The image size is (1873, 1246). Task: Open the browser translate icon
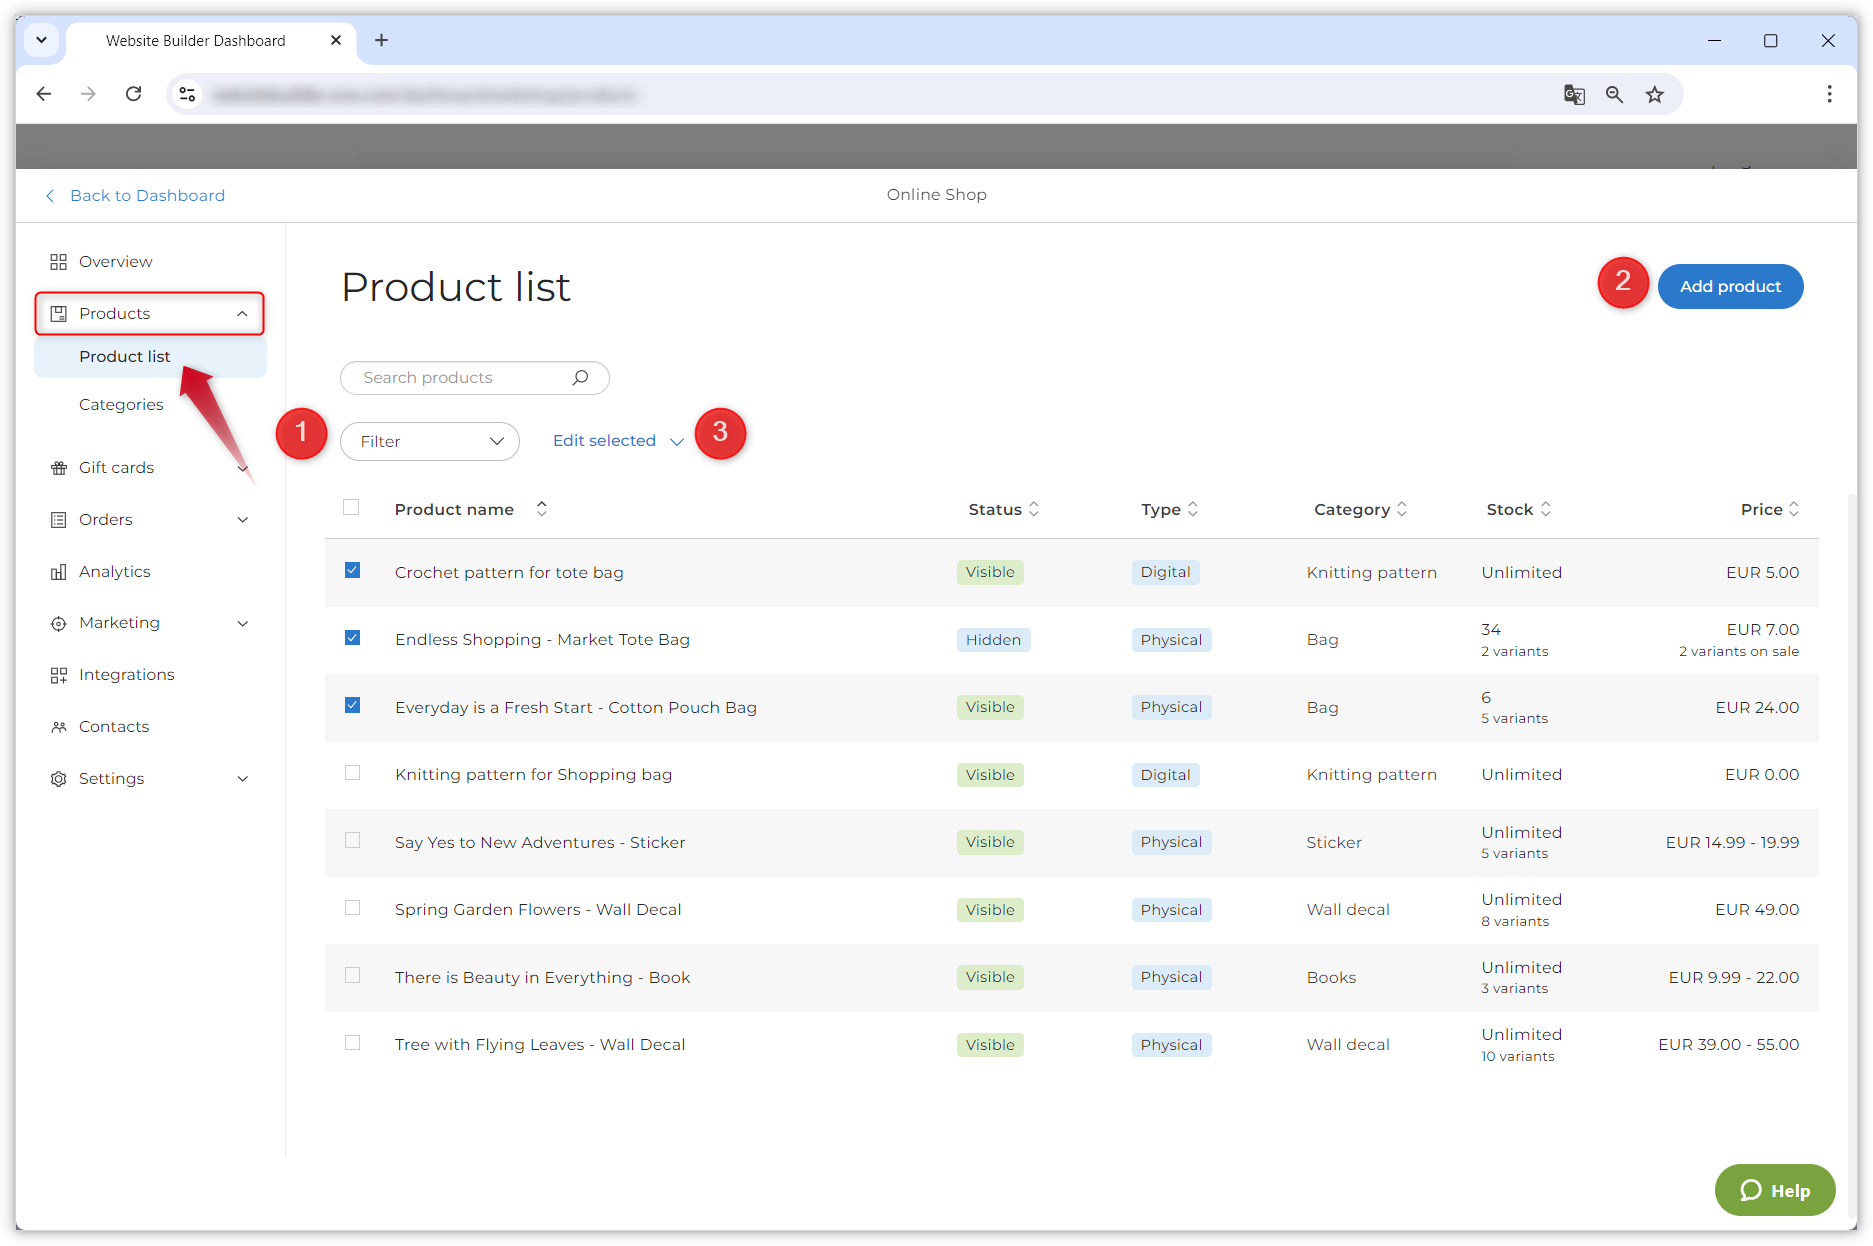click(1574, 94)
